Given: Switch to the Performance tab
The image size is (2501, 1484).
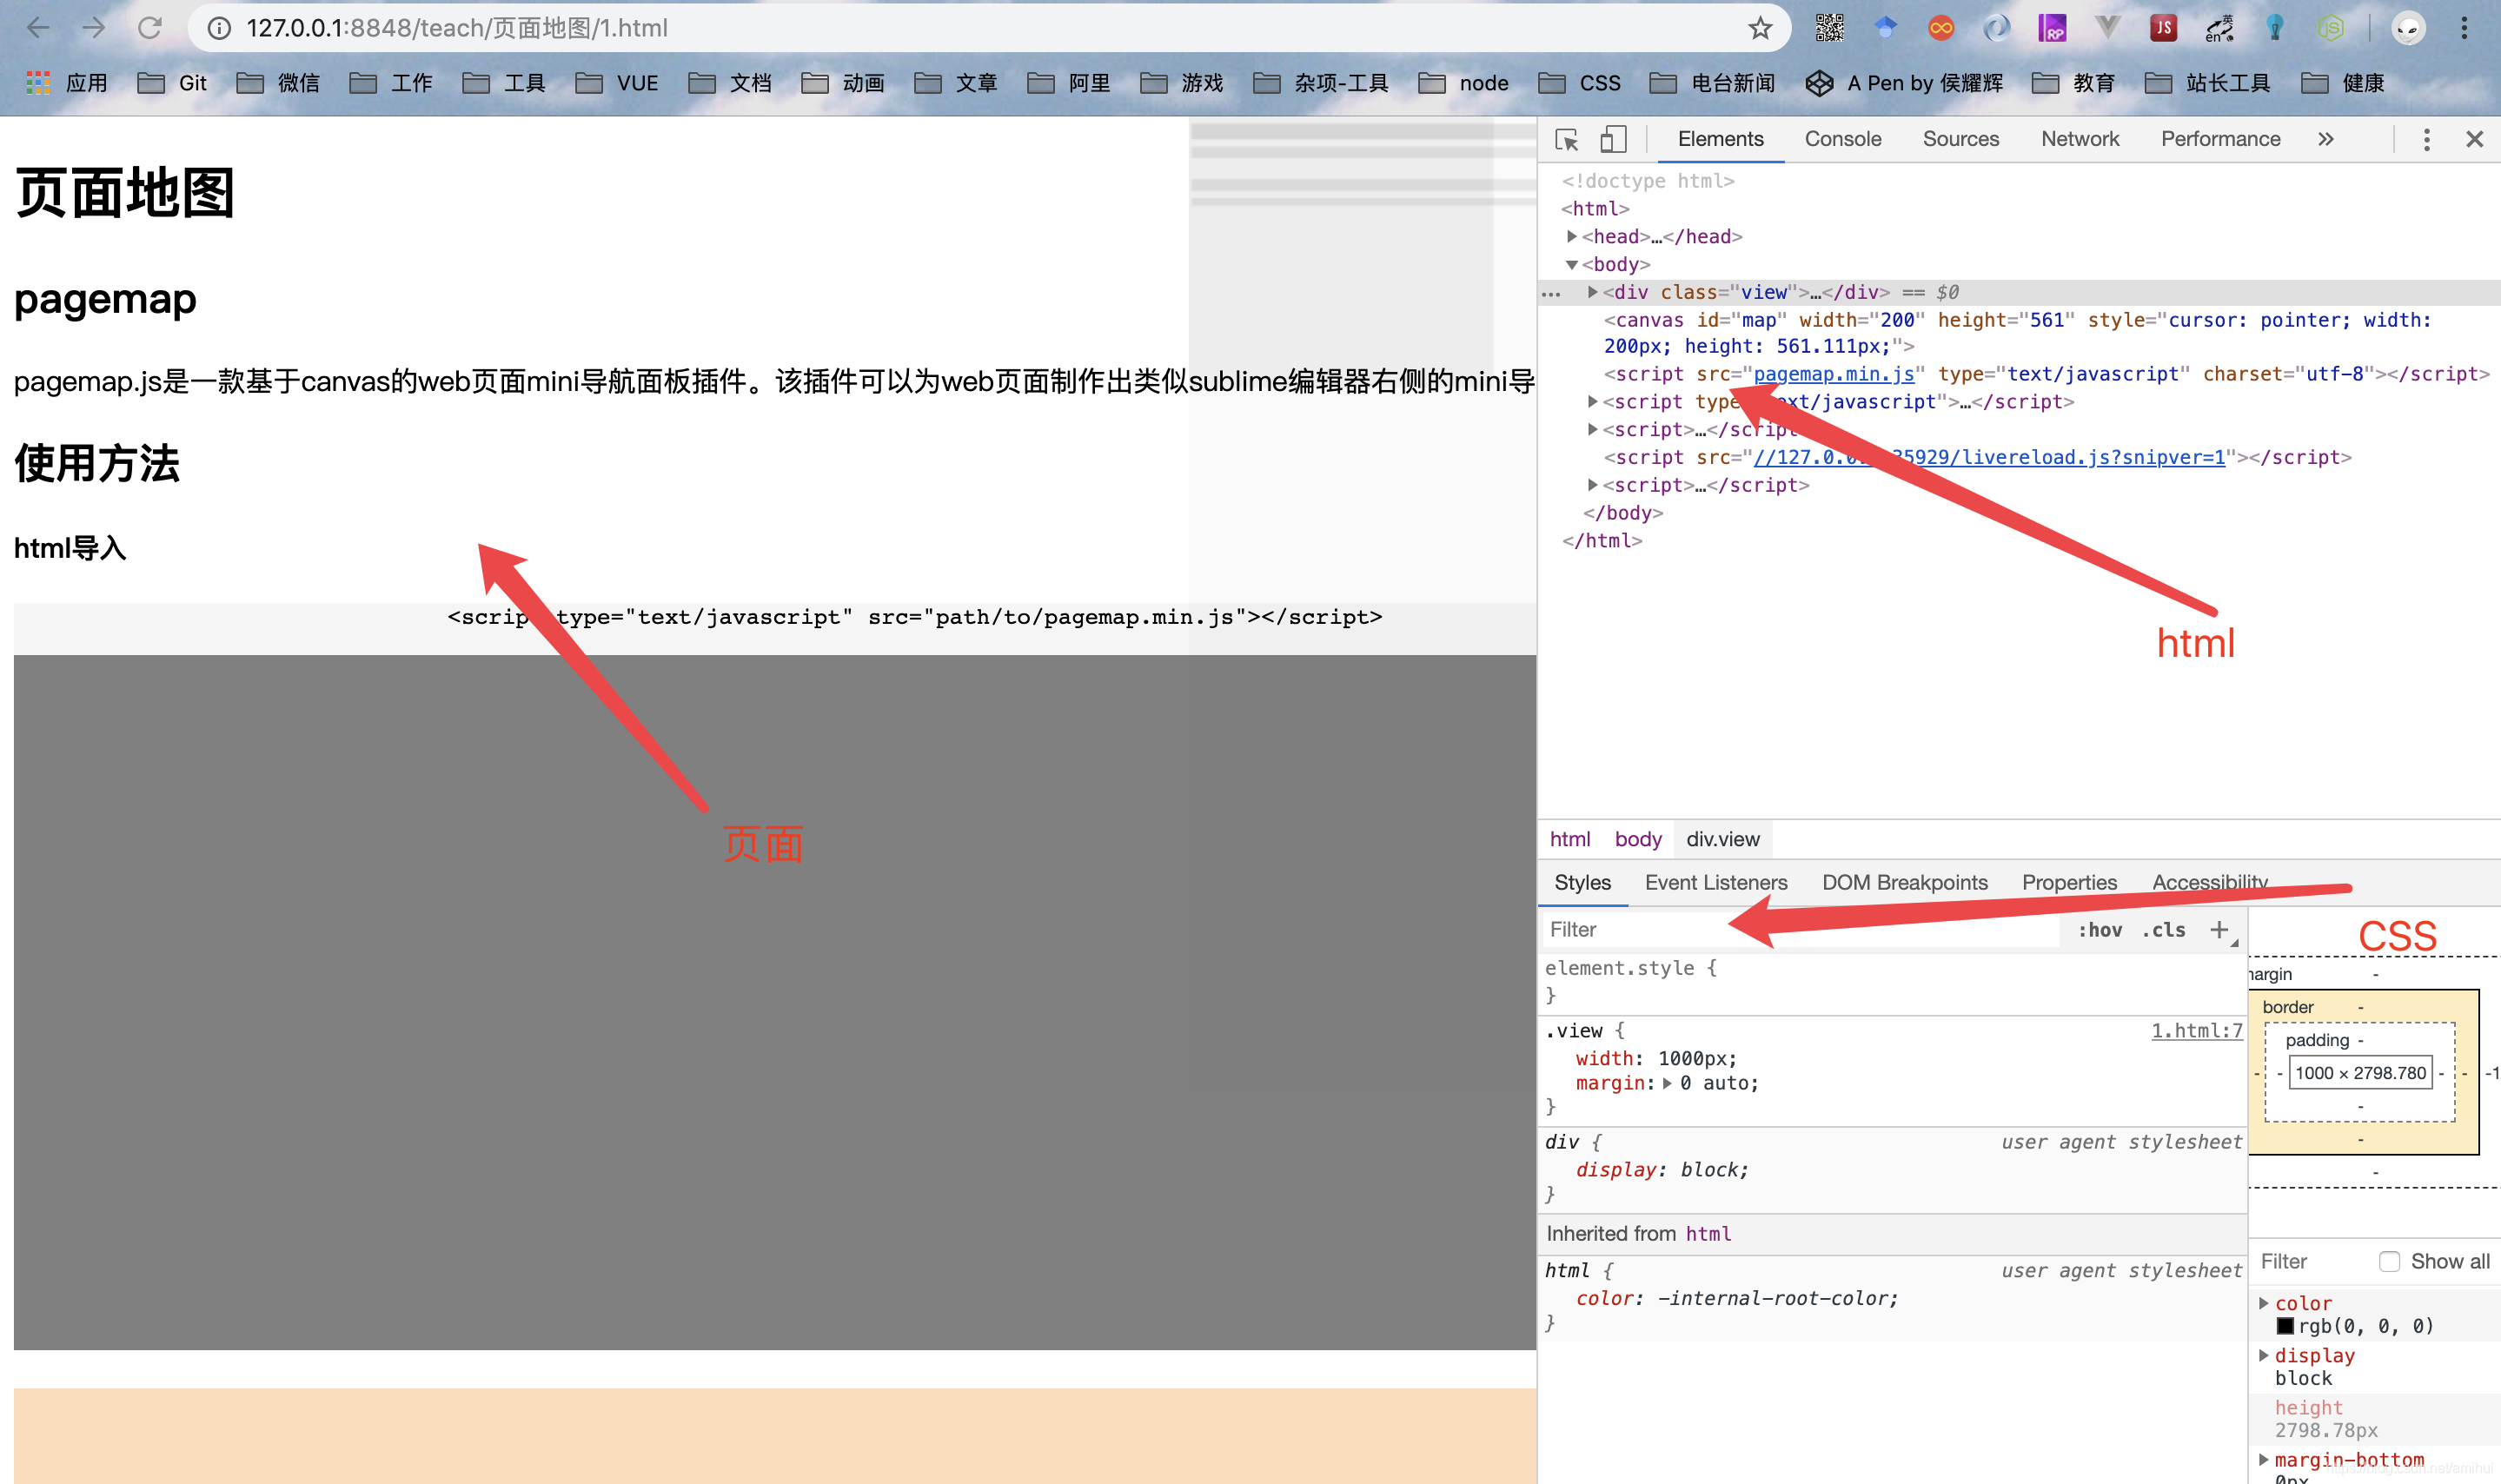Looking at the screenshot, I should [x=2220, y=139].
